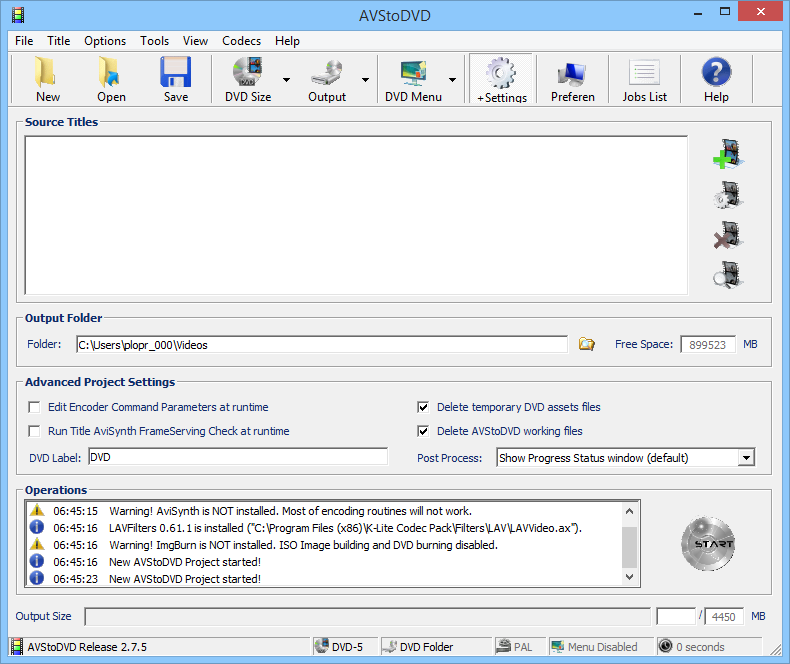The image size is (790, 664).
Task: Expand DVD Size dropdown arrow
Action: 286,80
